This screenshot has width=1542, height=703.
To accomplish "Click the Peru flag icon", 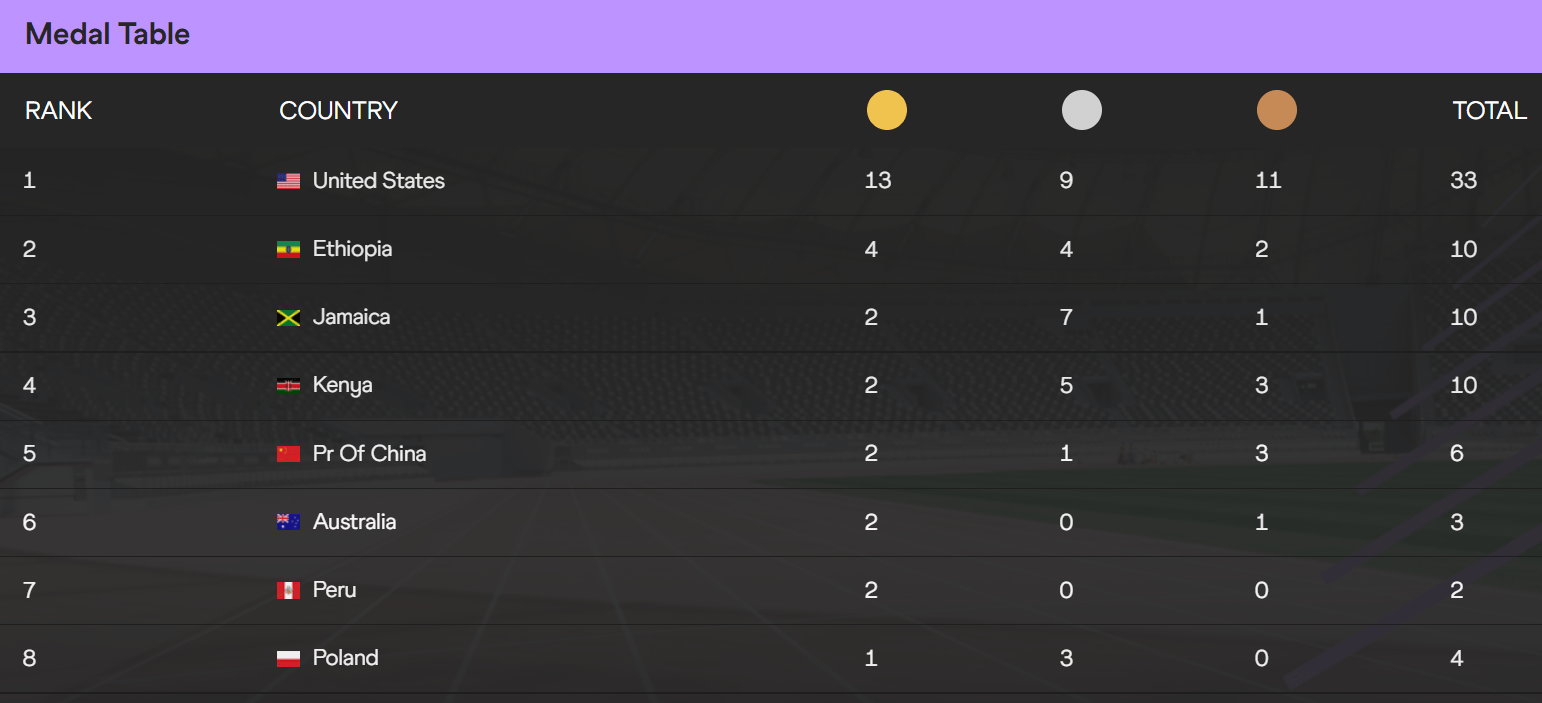I will (x=288, y=590).
